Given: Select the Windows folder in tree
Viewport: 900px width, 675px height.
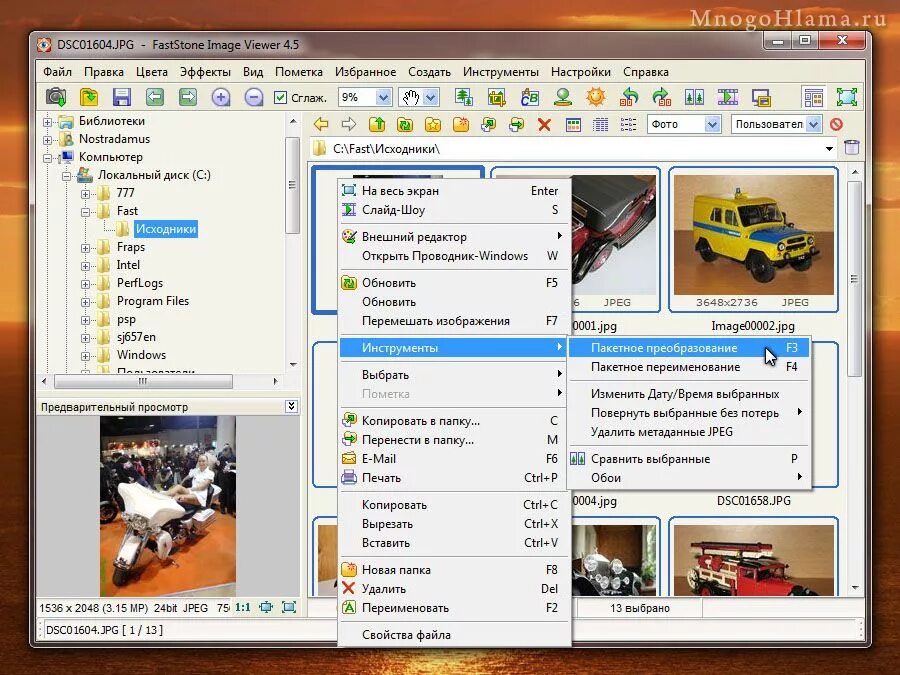Looking at the screenshot, I should click(x=141, y=355).
